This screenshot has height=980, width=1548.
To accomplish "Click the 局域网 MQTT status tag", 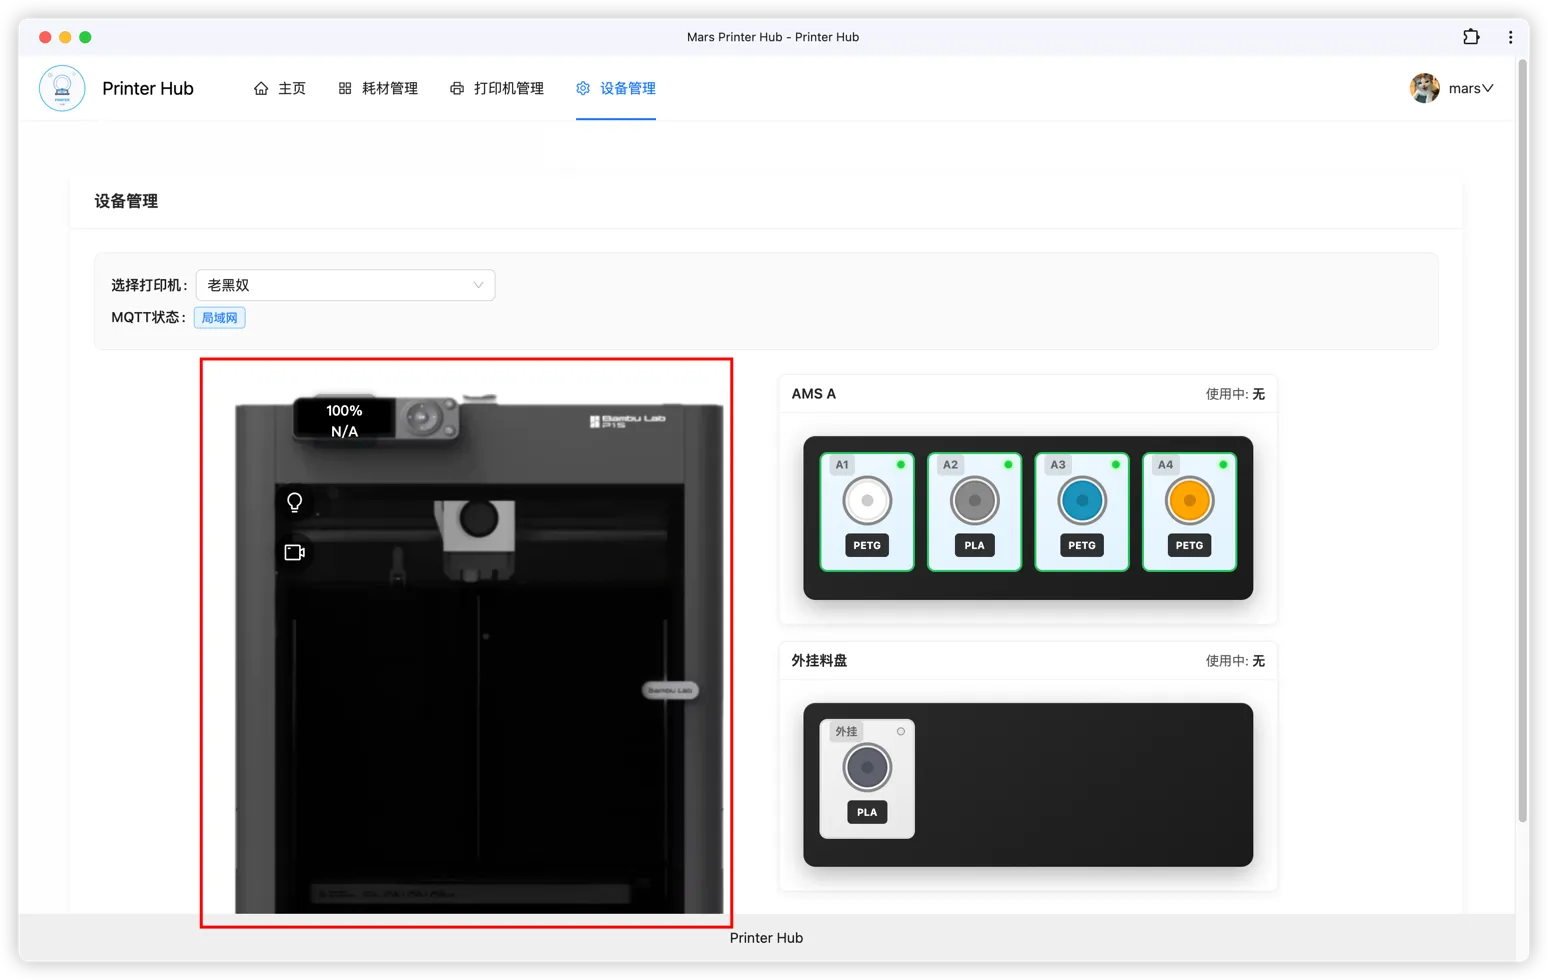I will (219, 318).
